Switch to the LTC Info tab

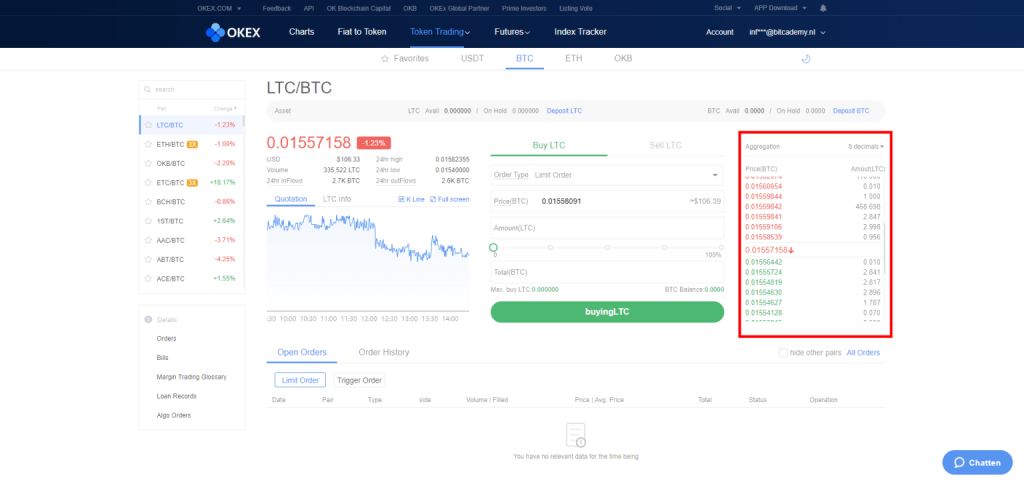pyautogui.click(x=337, y=199)
